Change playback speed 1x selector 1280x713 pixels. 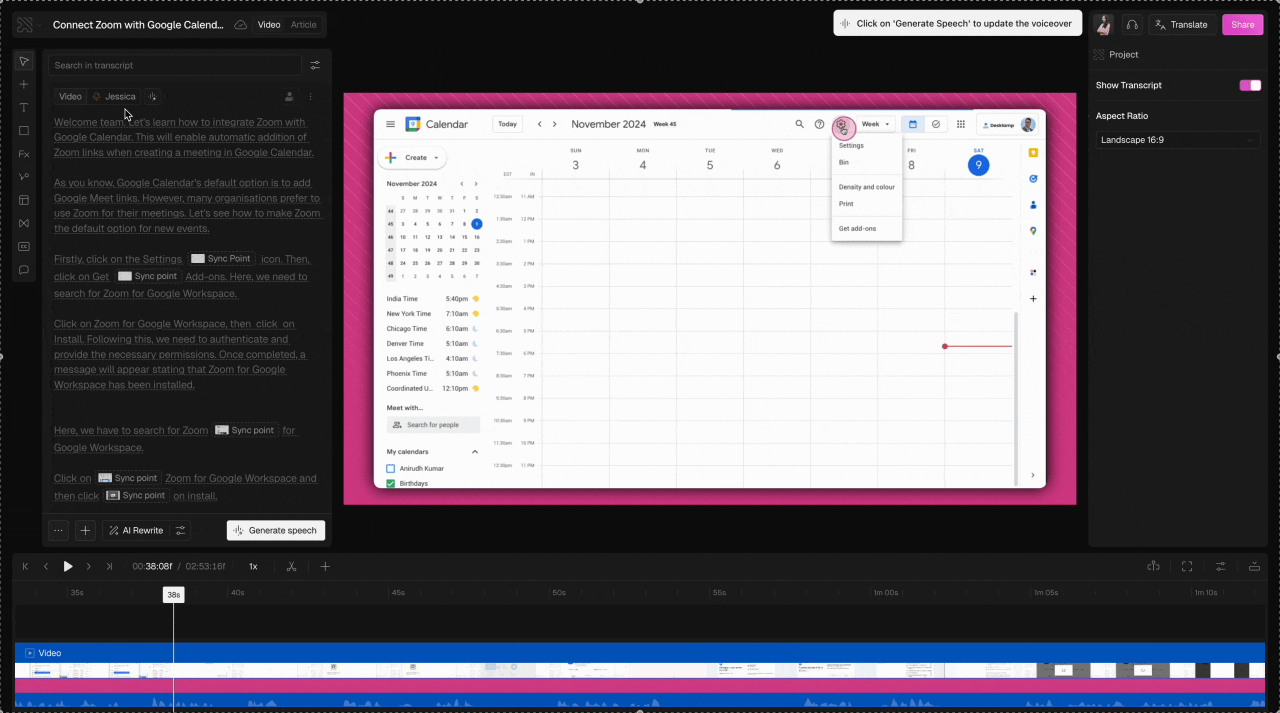point(253,566)
